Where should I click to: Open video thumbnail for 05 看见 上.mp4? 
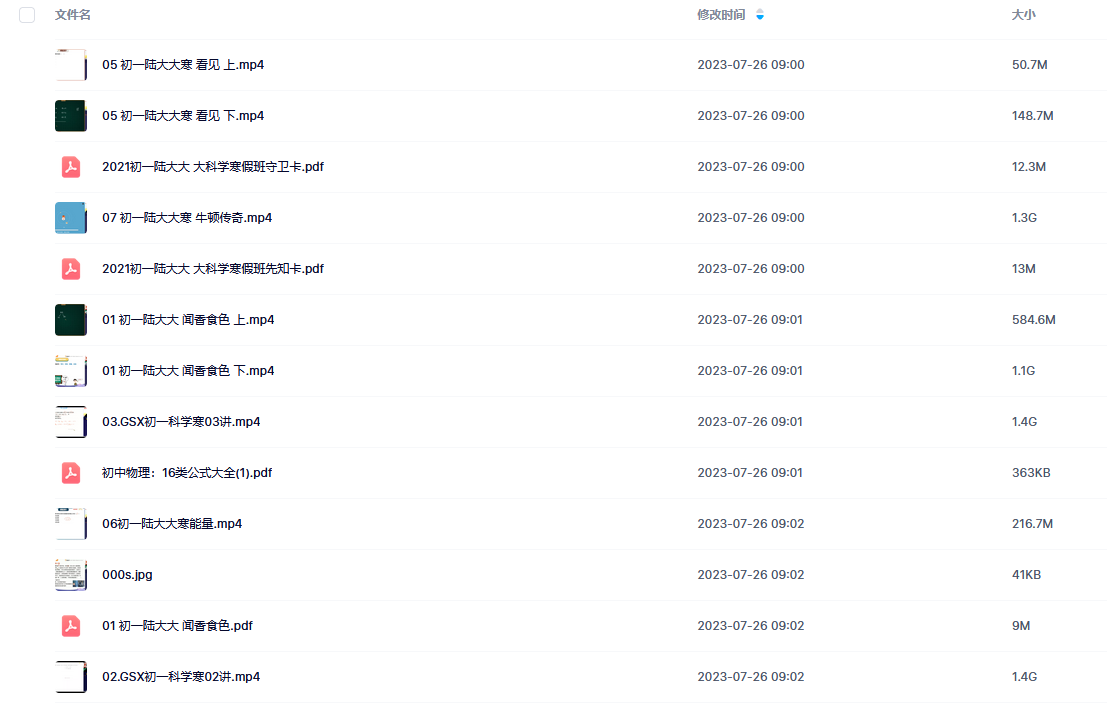(x=71, y=65)
